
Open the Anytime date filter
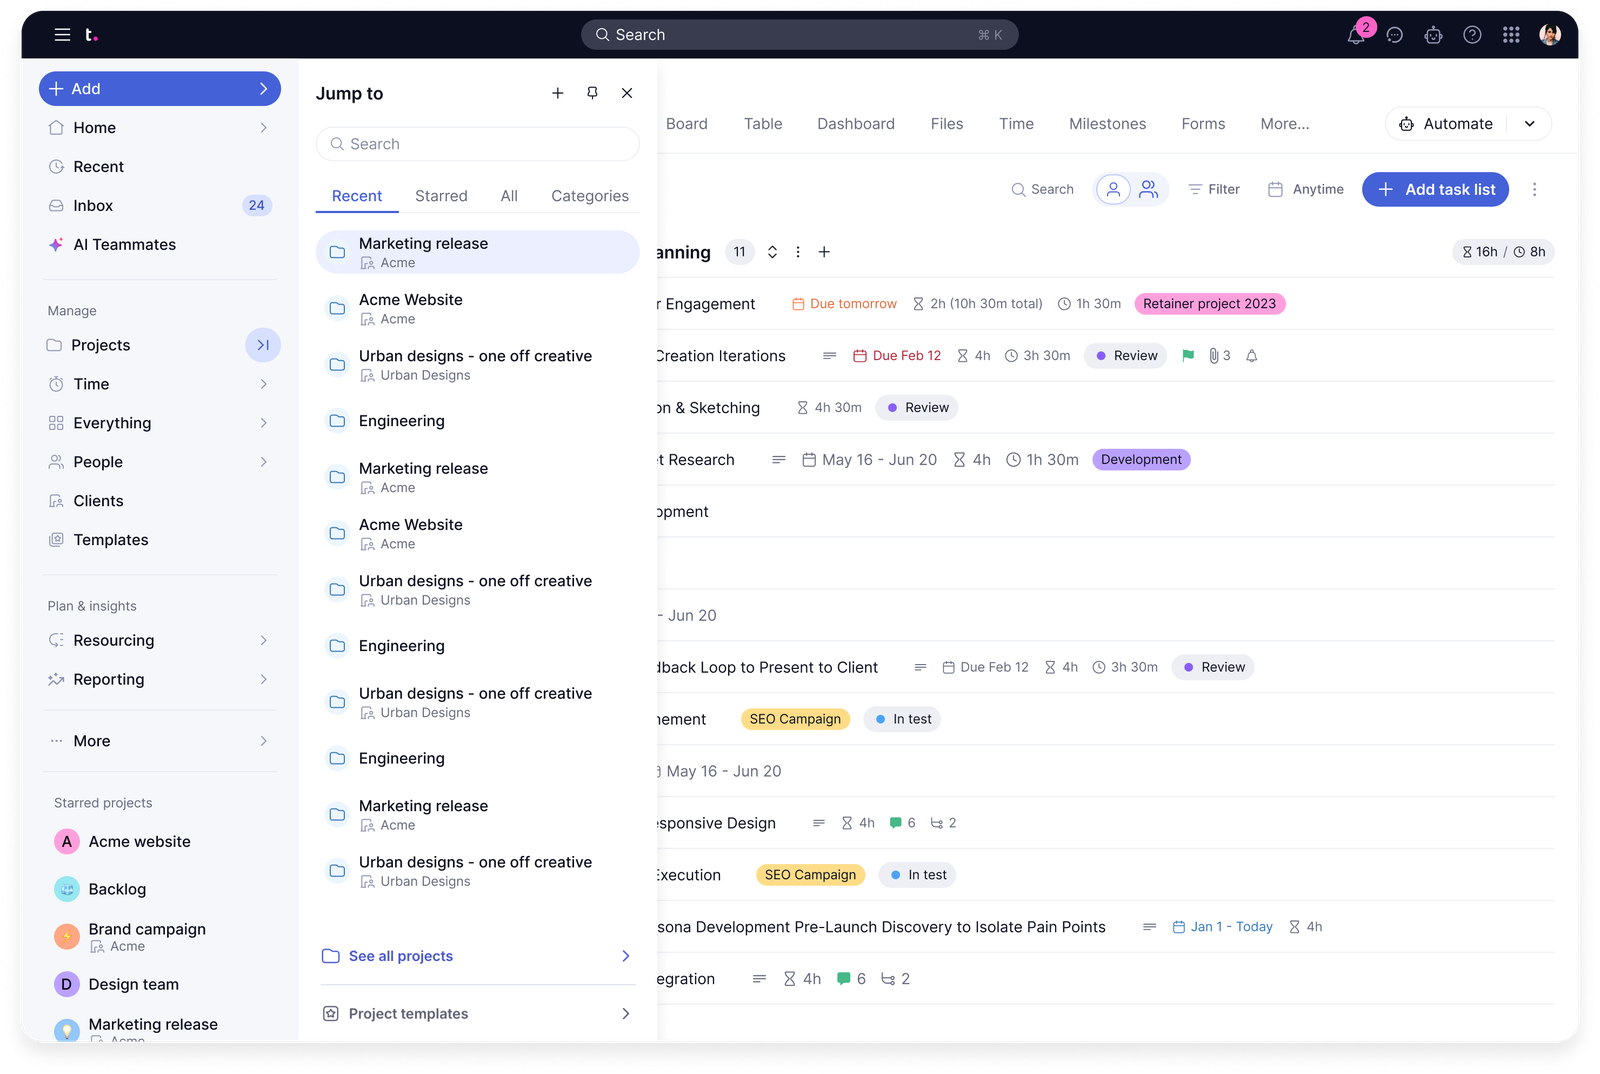point(1305,189)
